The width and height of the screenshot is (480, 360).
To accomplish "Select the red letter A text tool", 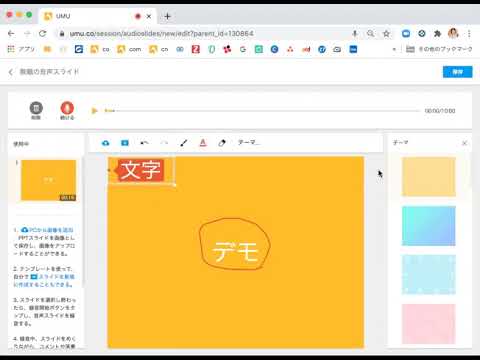I will pyautogui.click(x=203, y=143).
